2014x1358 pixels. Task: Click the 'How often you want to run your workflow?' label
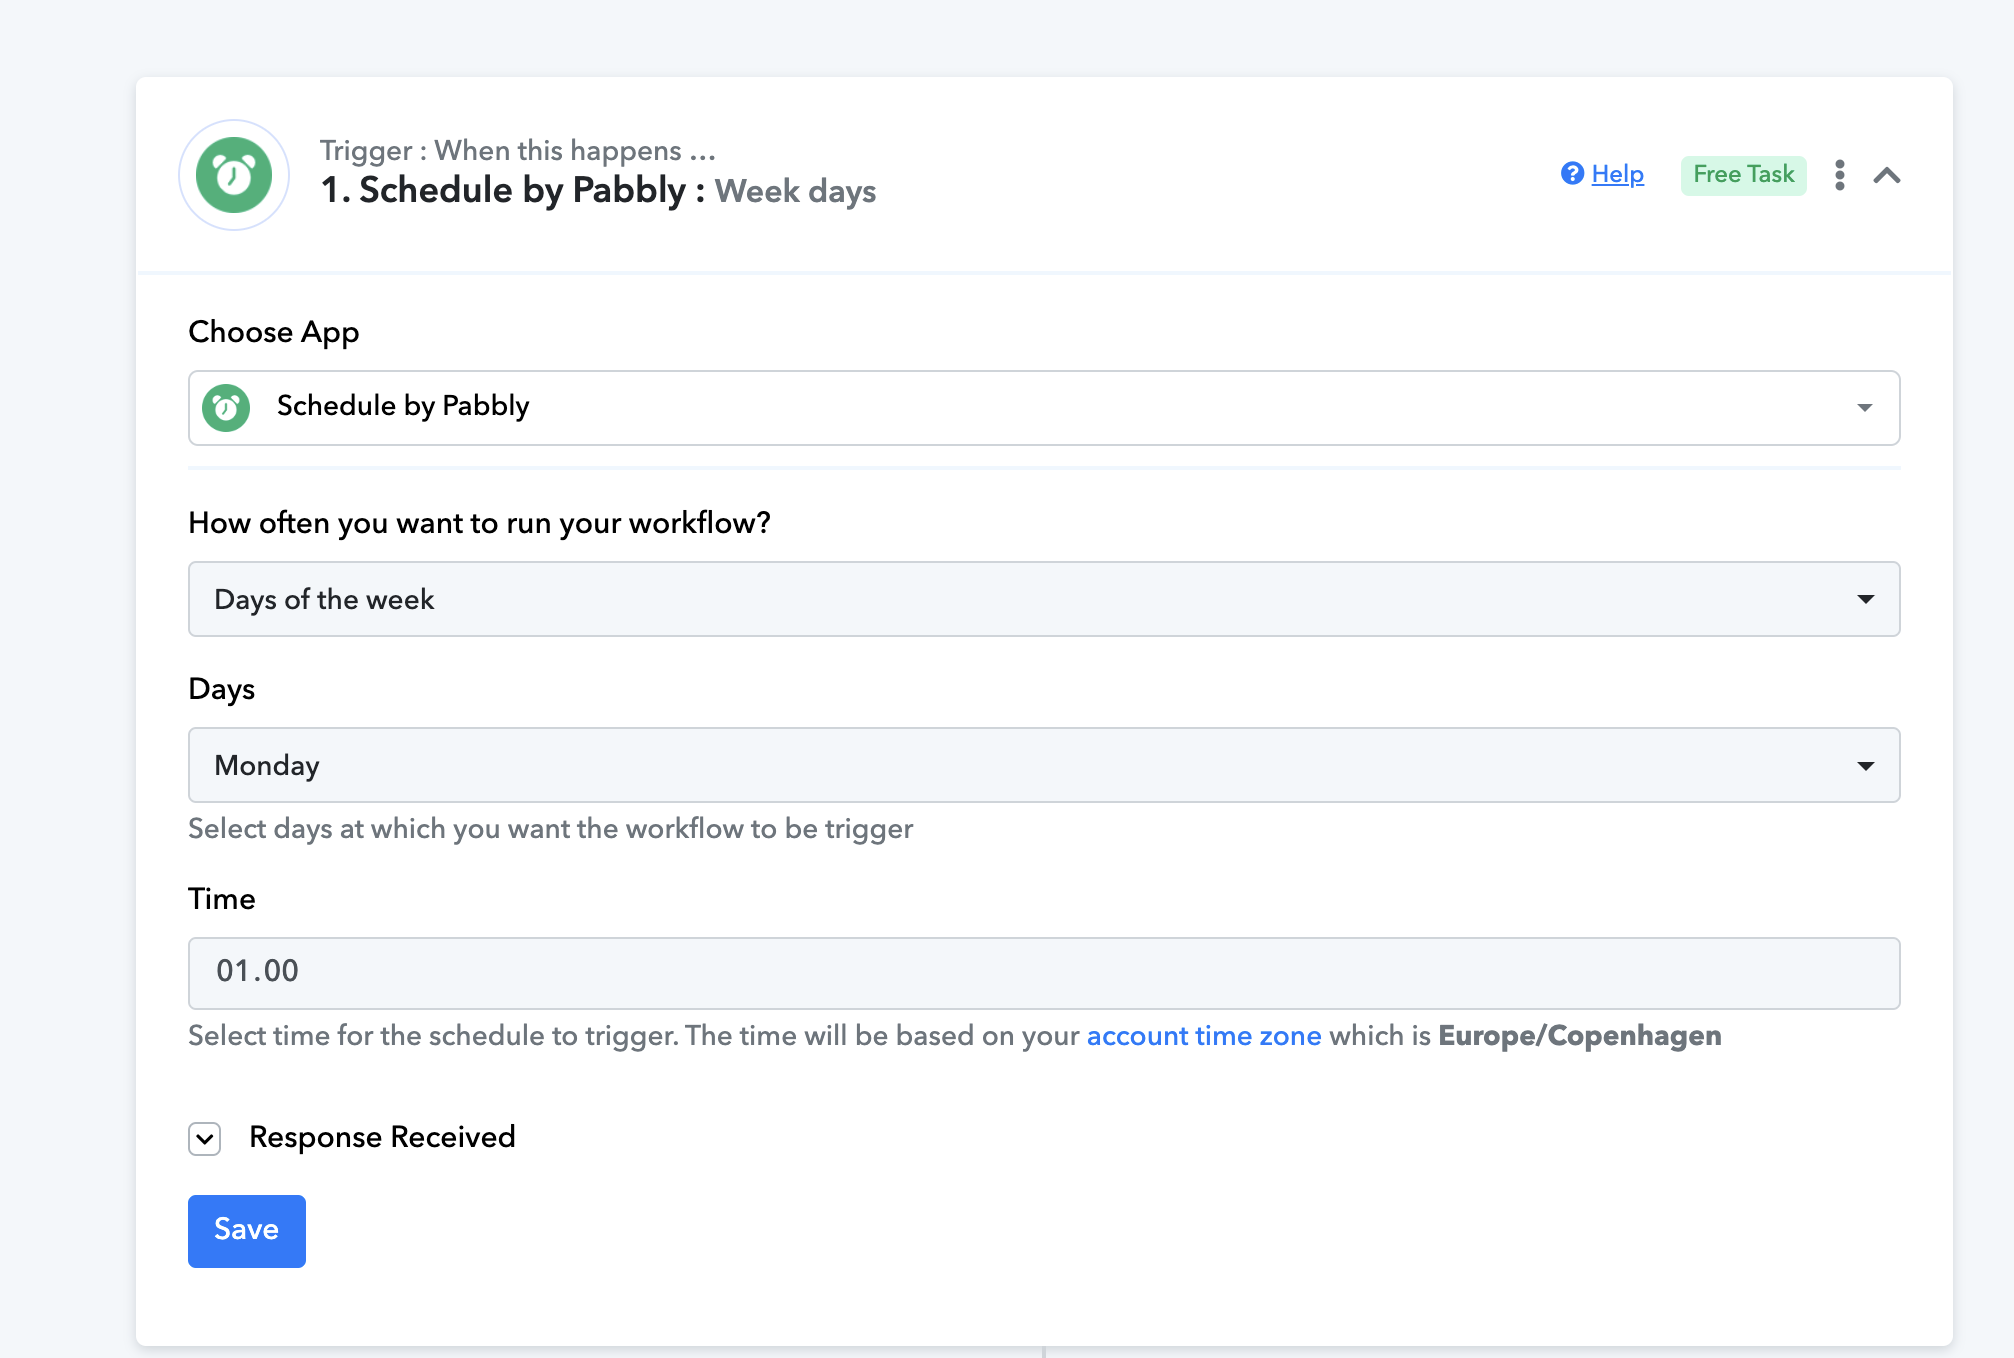[x=480, y=523]
